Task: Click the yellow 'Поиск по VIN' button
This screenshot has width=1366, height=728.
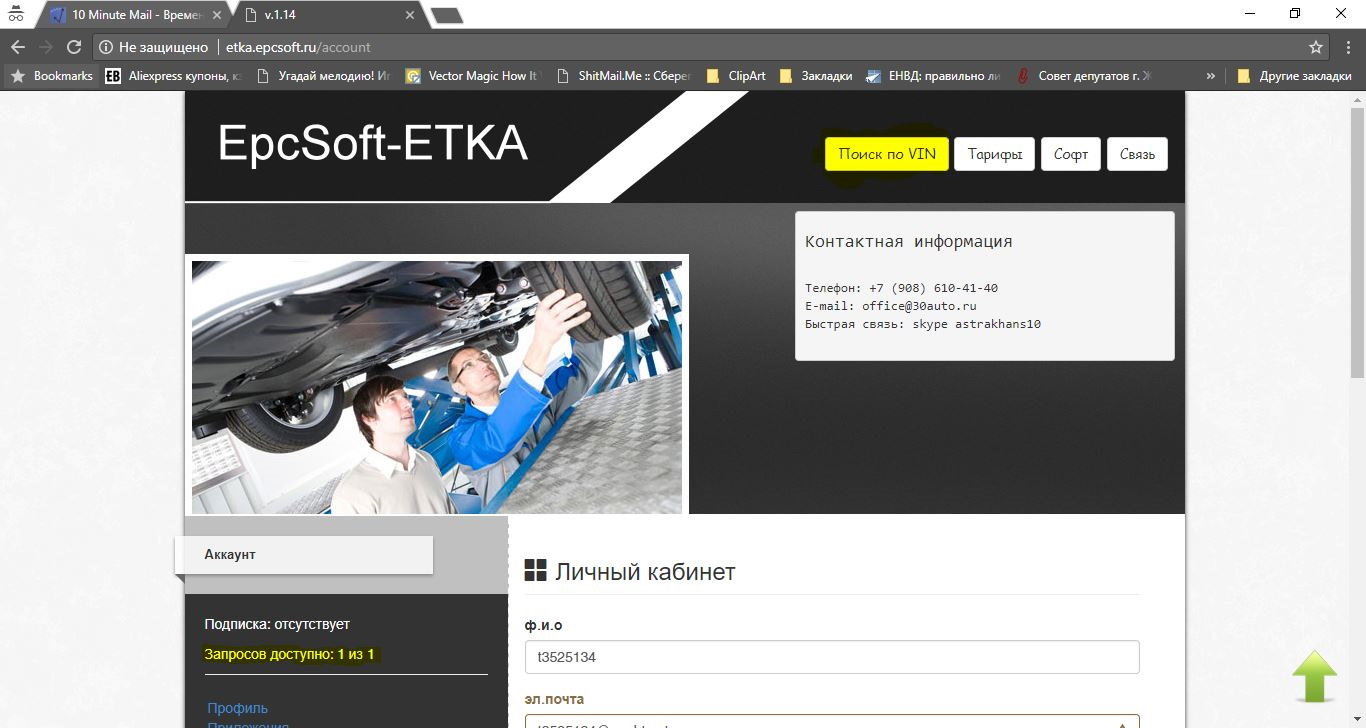Action: click(887, 154)
